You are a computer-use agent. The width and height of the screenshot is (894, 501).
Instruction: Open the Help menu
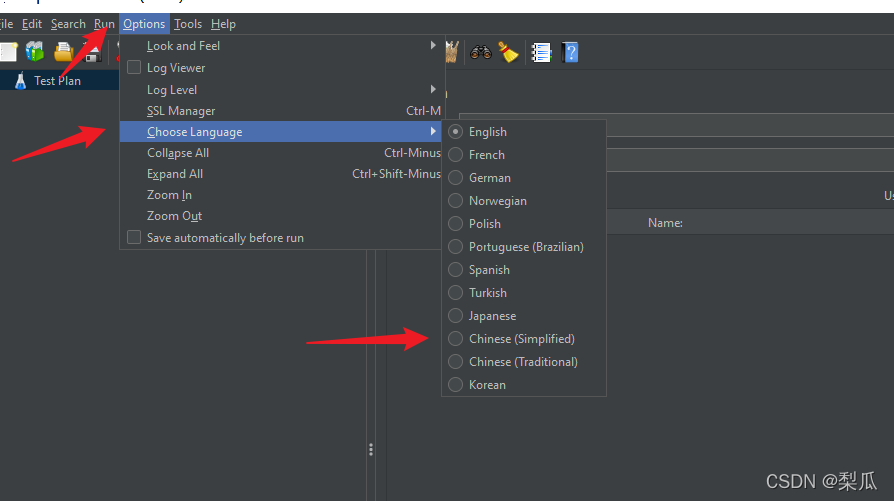tap(223, 24)
